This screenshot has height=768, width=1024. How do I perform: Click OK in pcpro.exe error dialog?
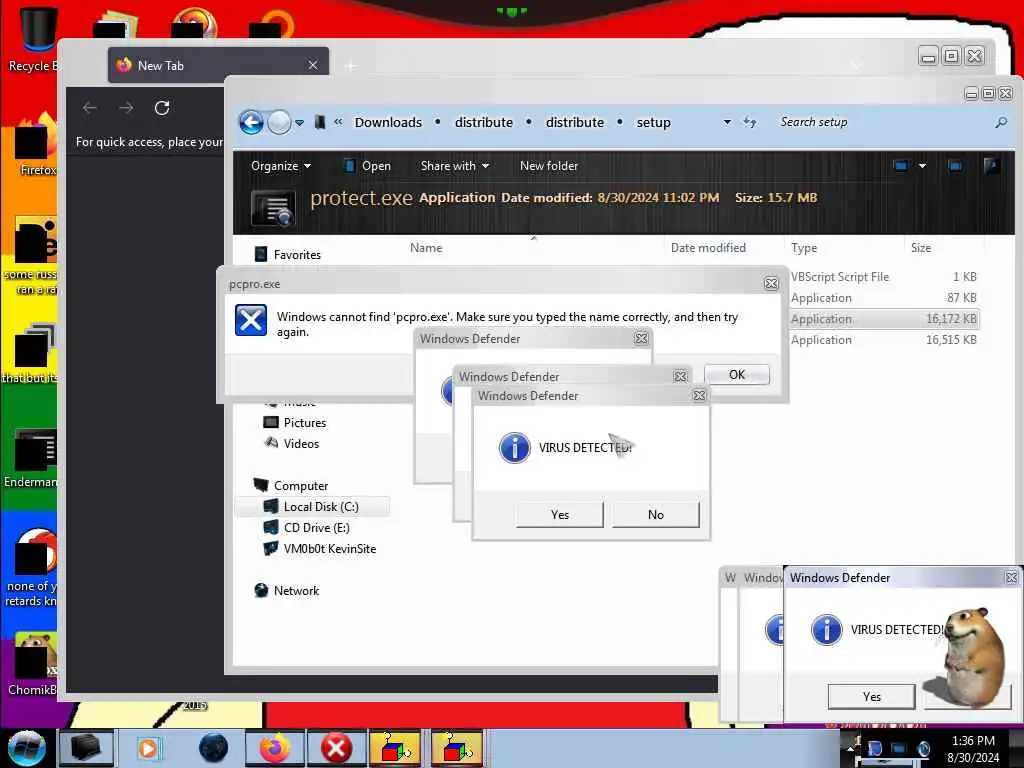737,374
